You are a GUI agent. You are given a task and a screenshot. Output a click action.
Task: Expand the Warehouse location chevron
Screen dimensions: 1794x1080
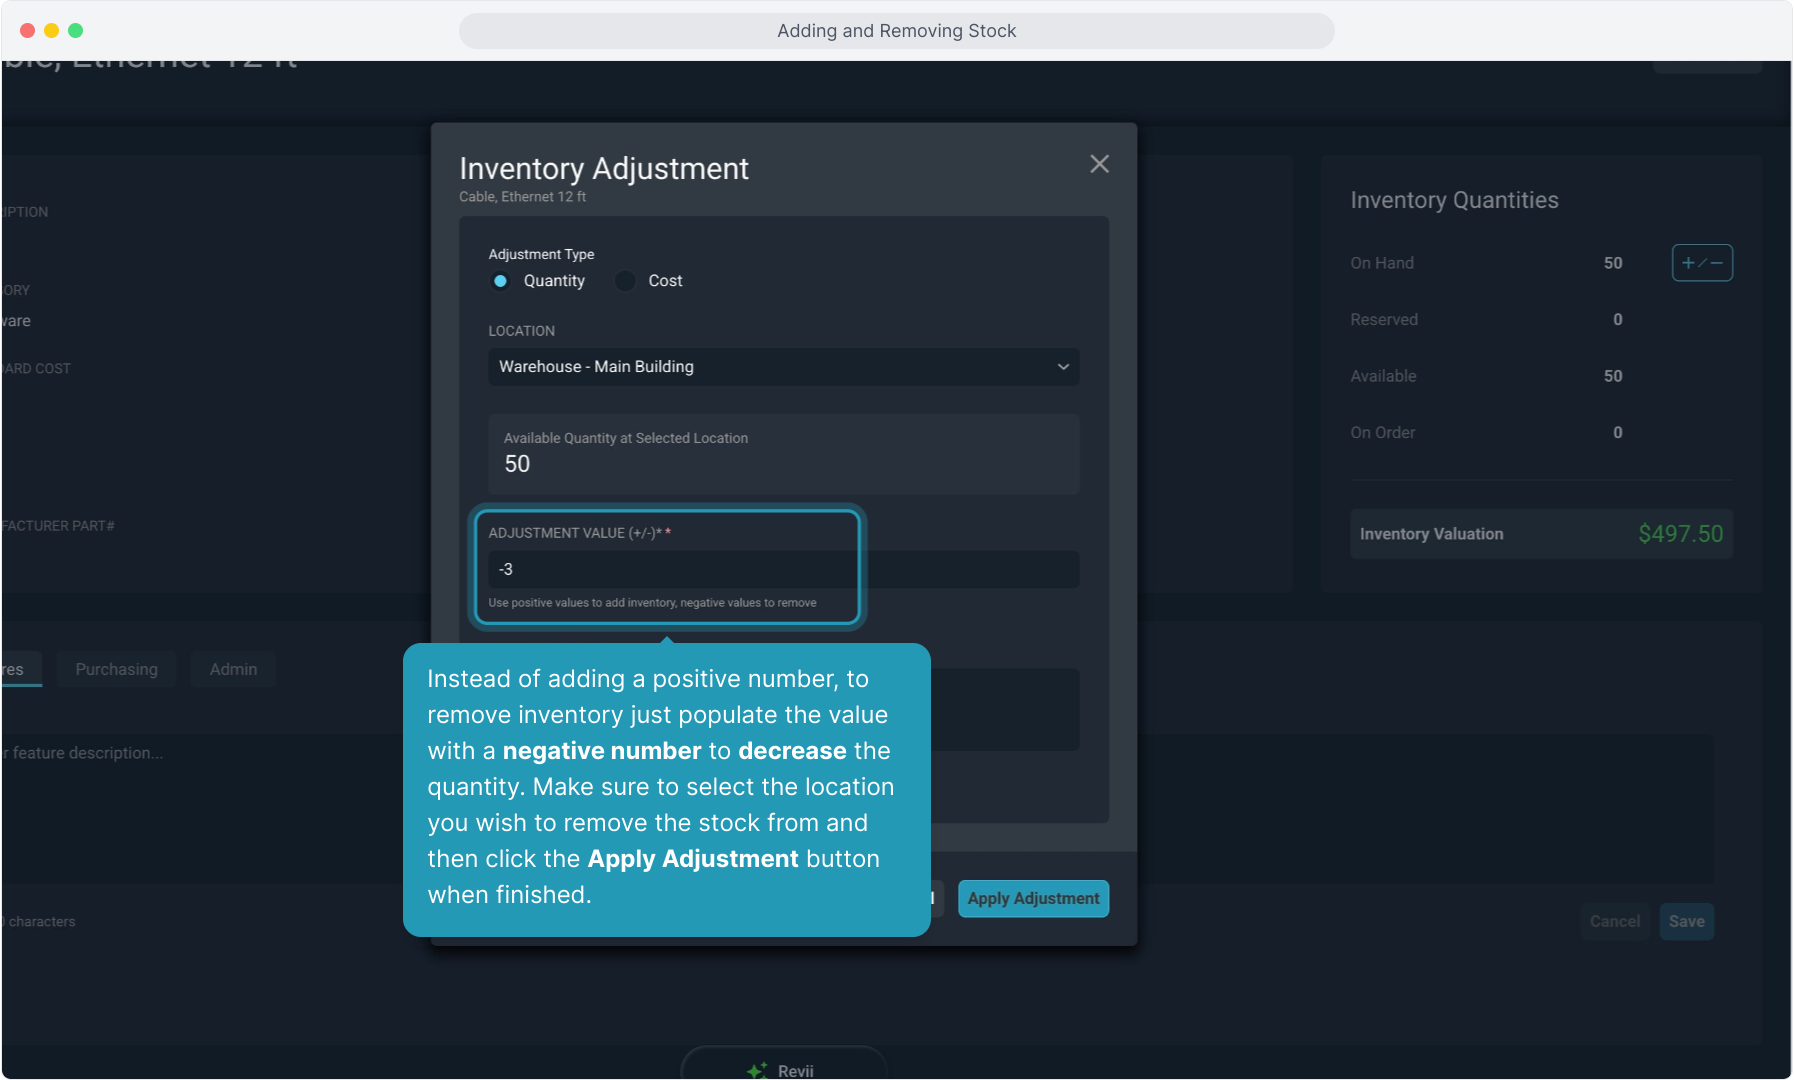pos(1063,367)
